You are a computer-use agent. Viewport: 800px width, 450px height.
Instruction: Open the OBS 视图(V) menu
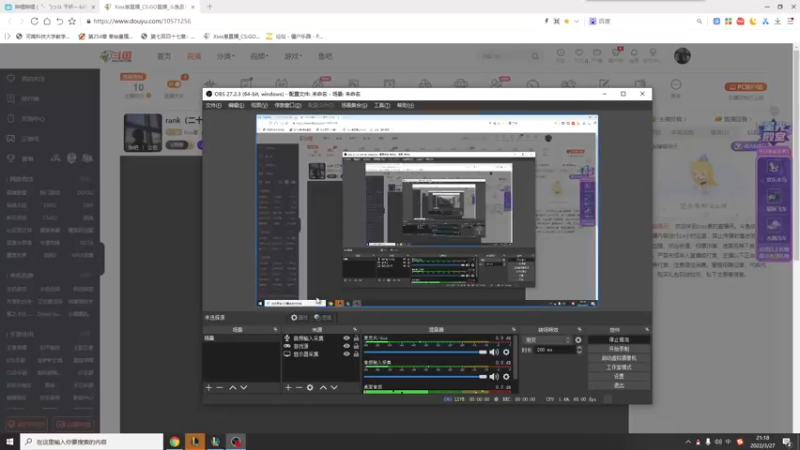(259, 106)
